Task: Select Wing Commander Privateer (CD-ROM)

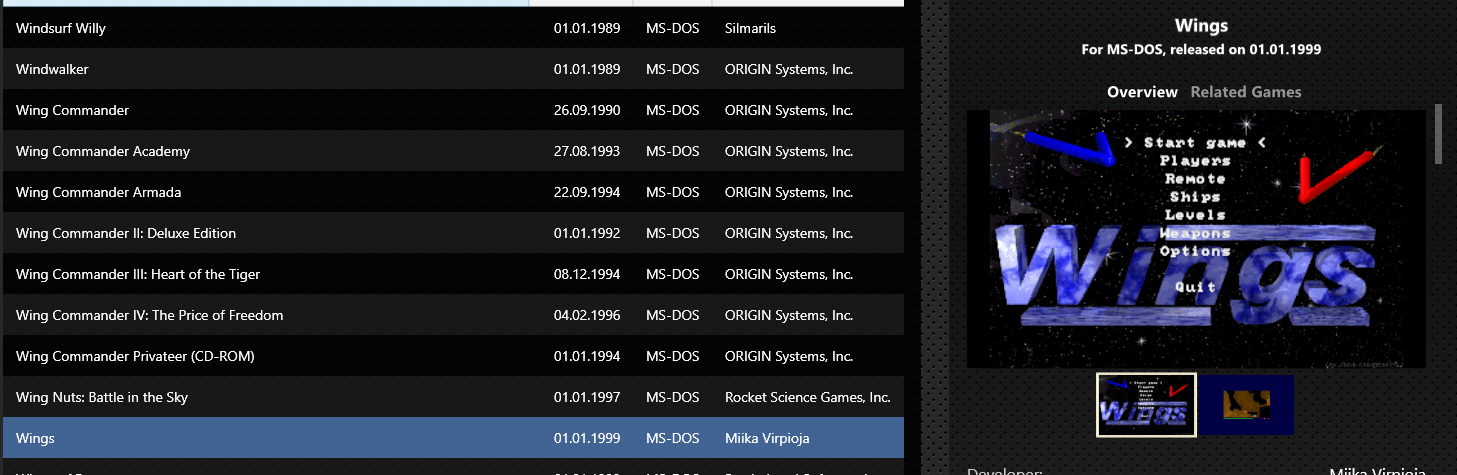Action: [453, 356]
